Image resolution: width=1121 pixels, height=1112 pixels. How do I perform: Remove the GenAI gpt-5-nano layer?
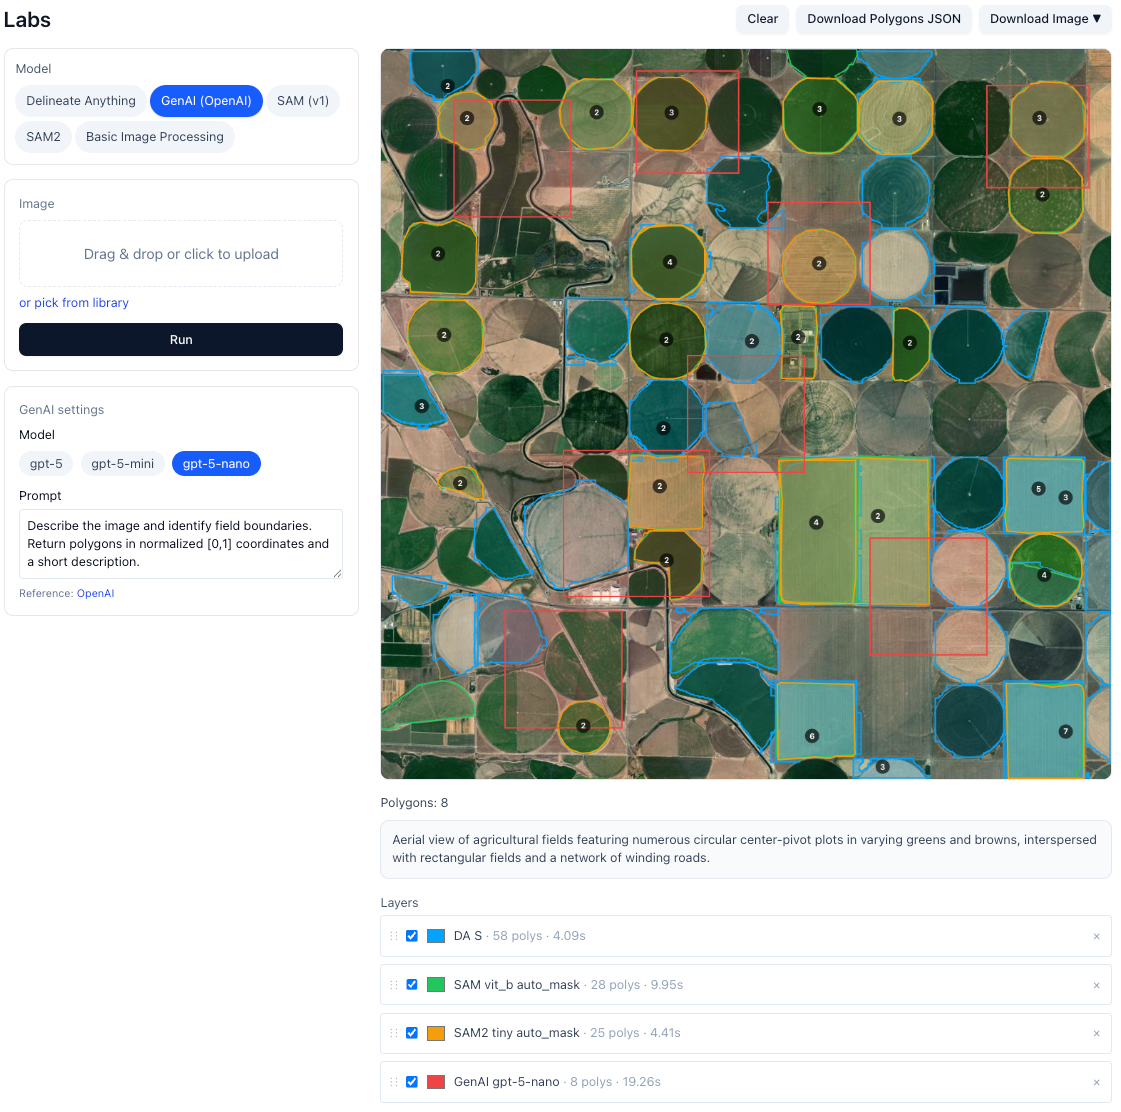click(1096, 1082)
